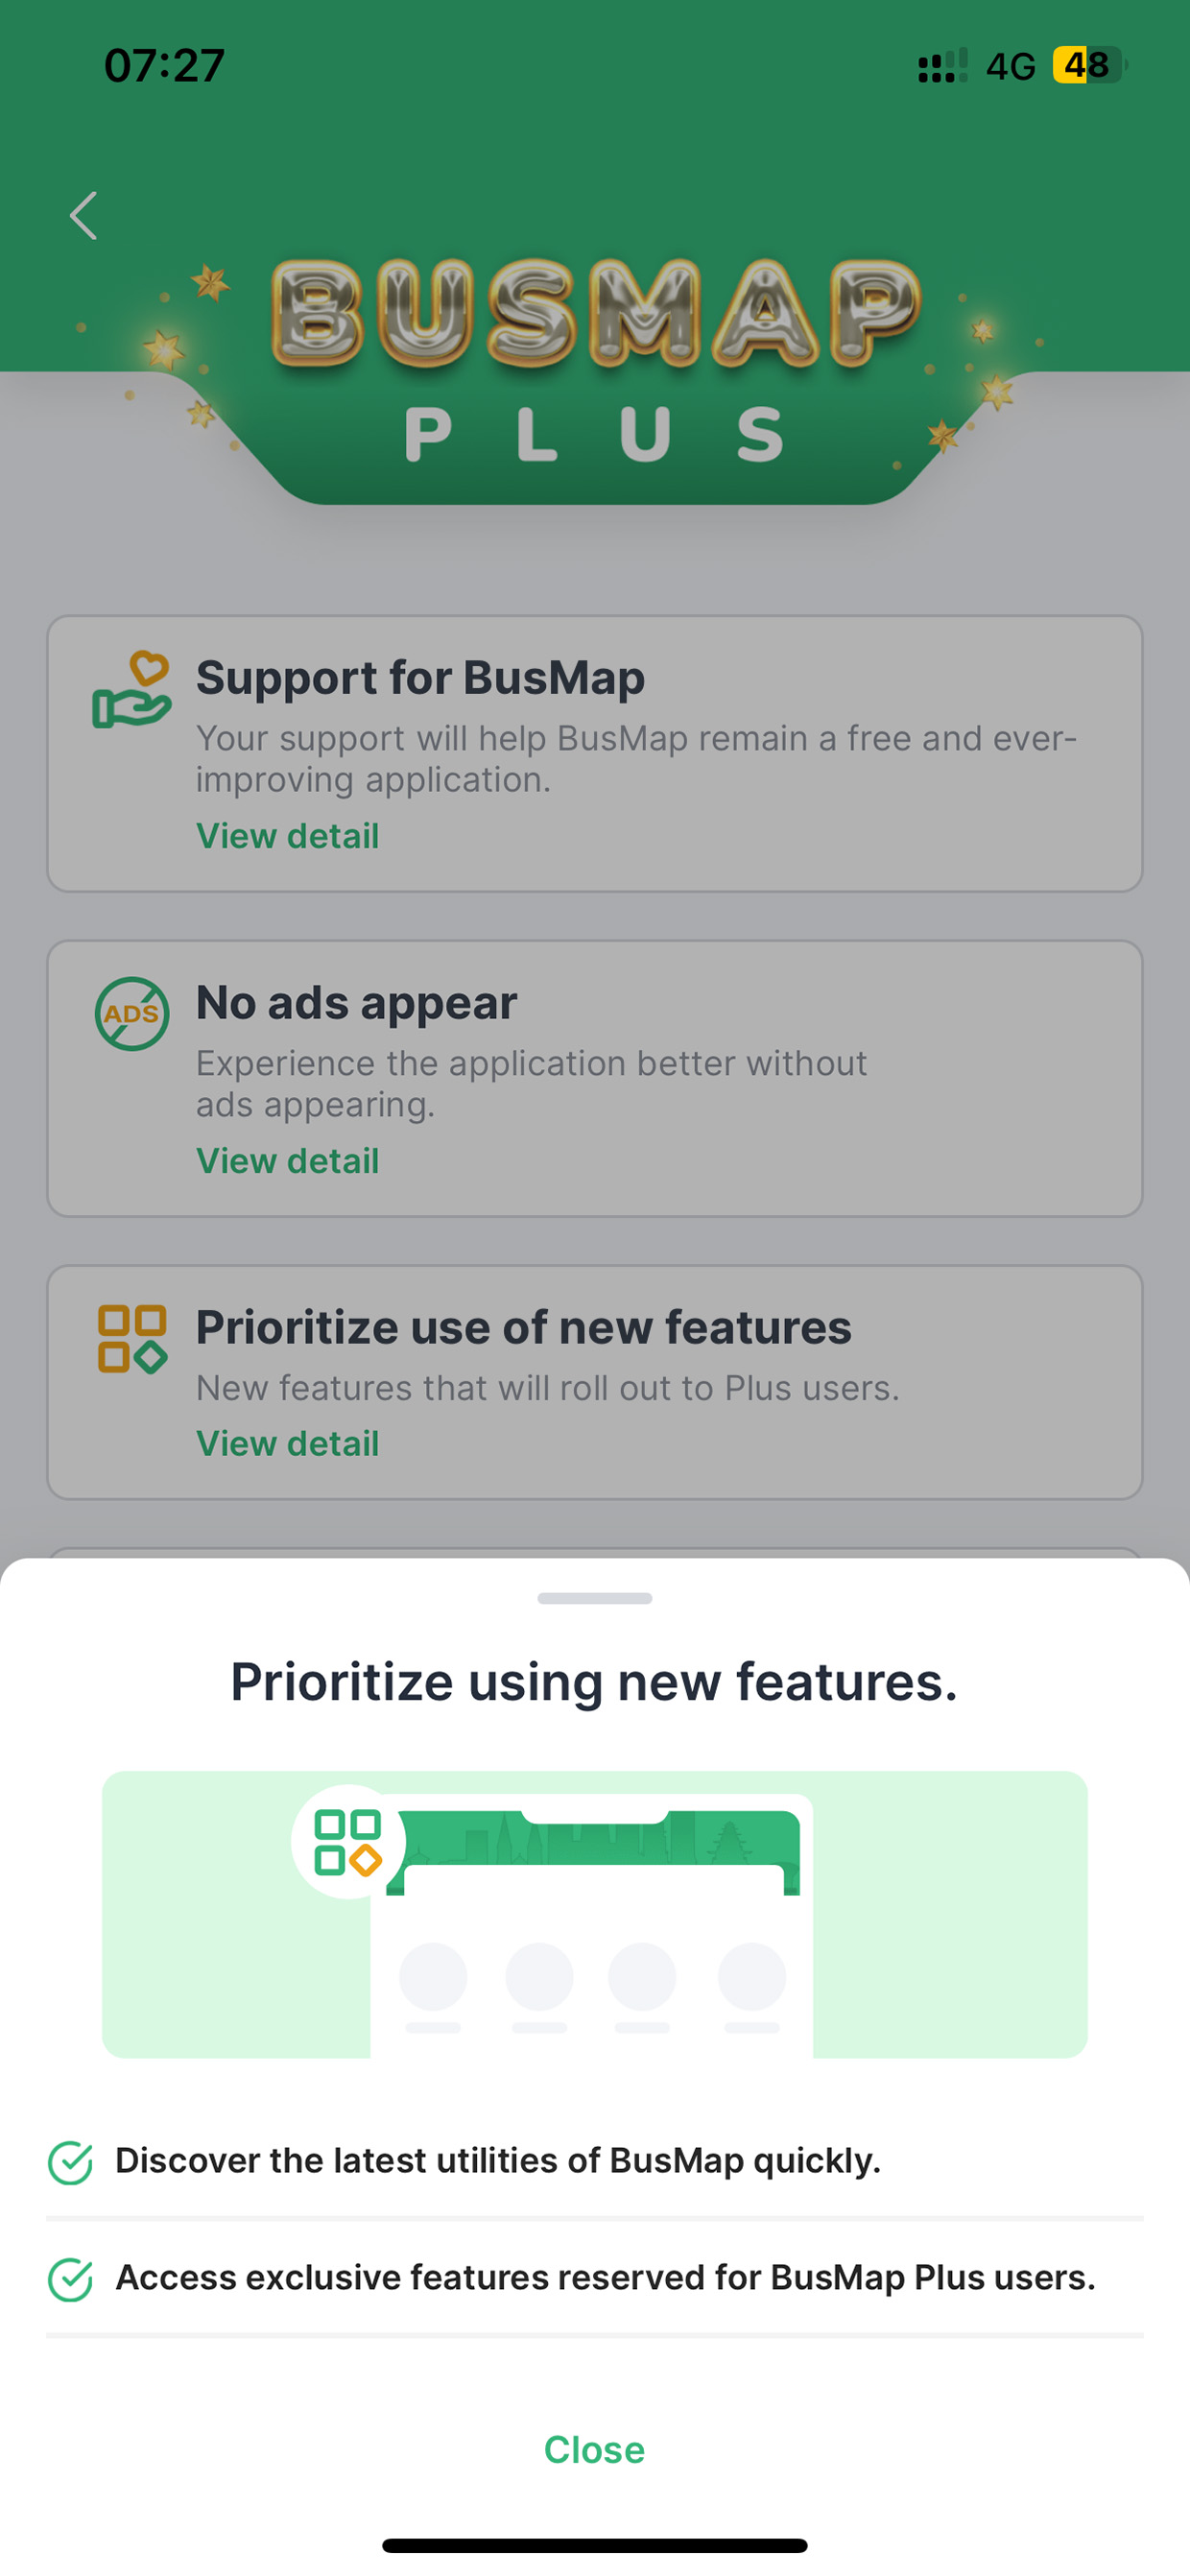Tap the clock time in status bar

pos(164,66)
